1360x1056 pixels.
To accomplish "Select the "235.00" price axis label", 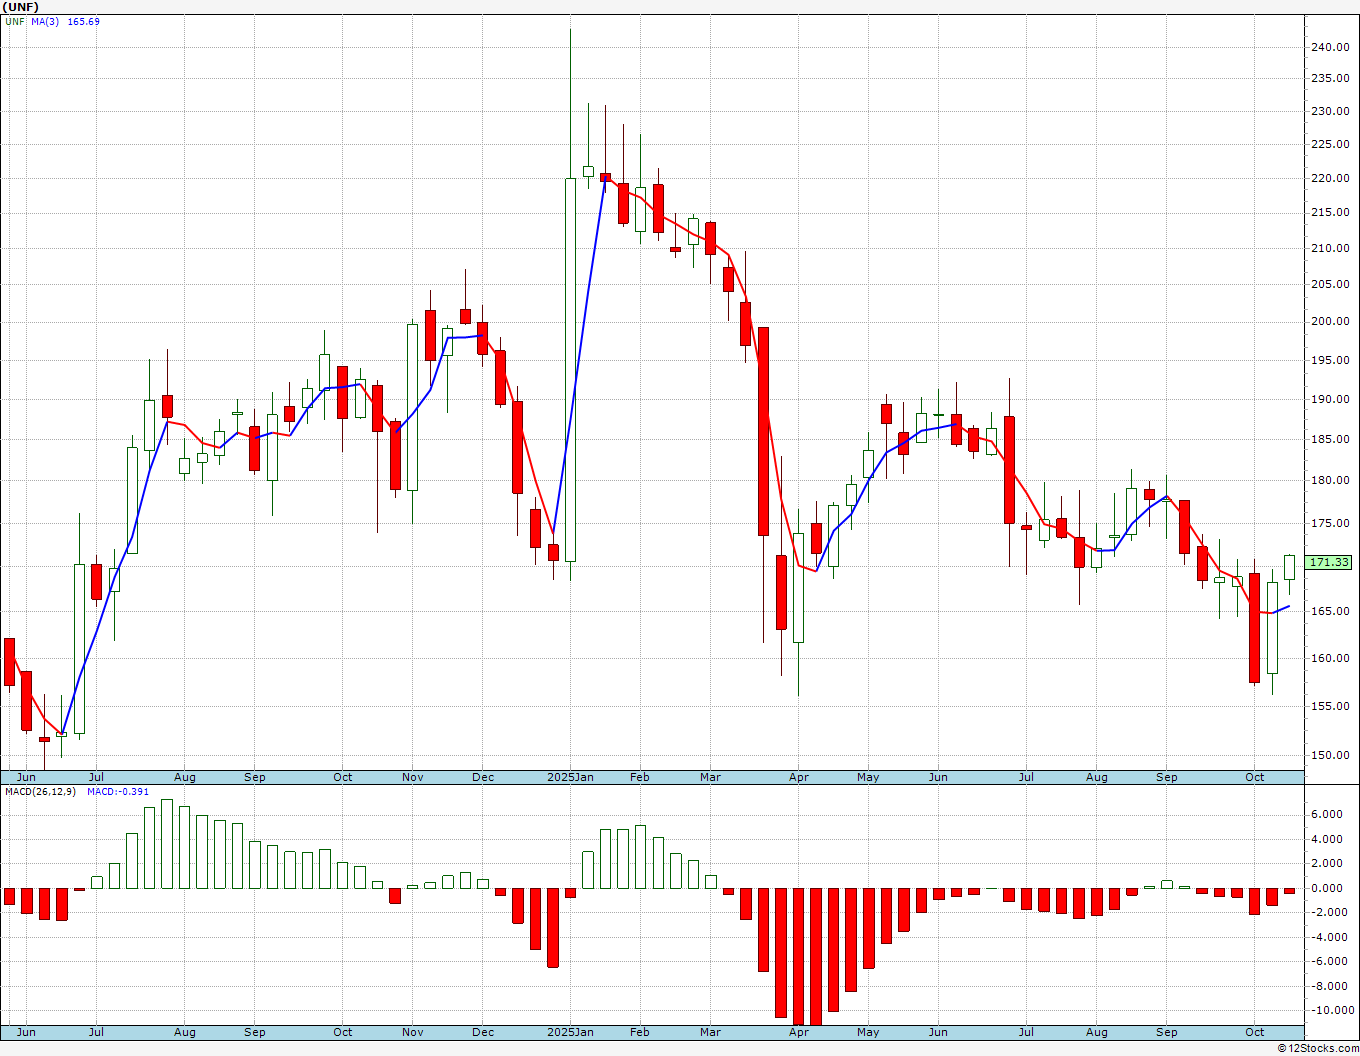I will (1330, 79).
